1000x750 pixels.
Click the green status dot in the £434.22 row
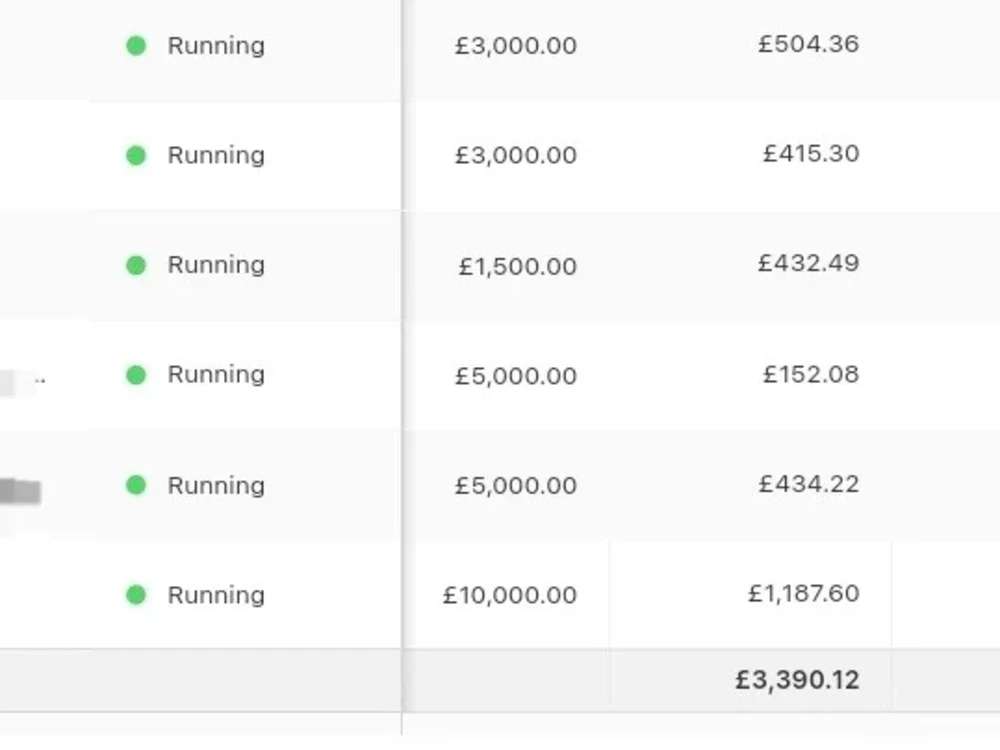(x=136, y=485)
